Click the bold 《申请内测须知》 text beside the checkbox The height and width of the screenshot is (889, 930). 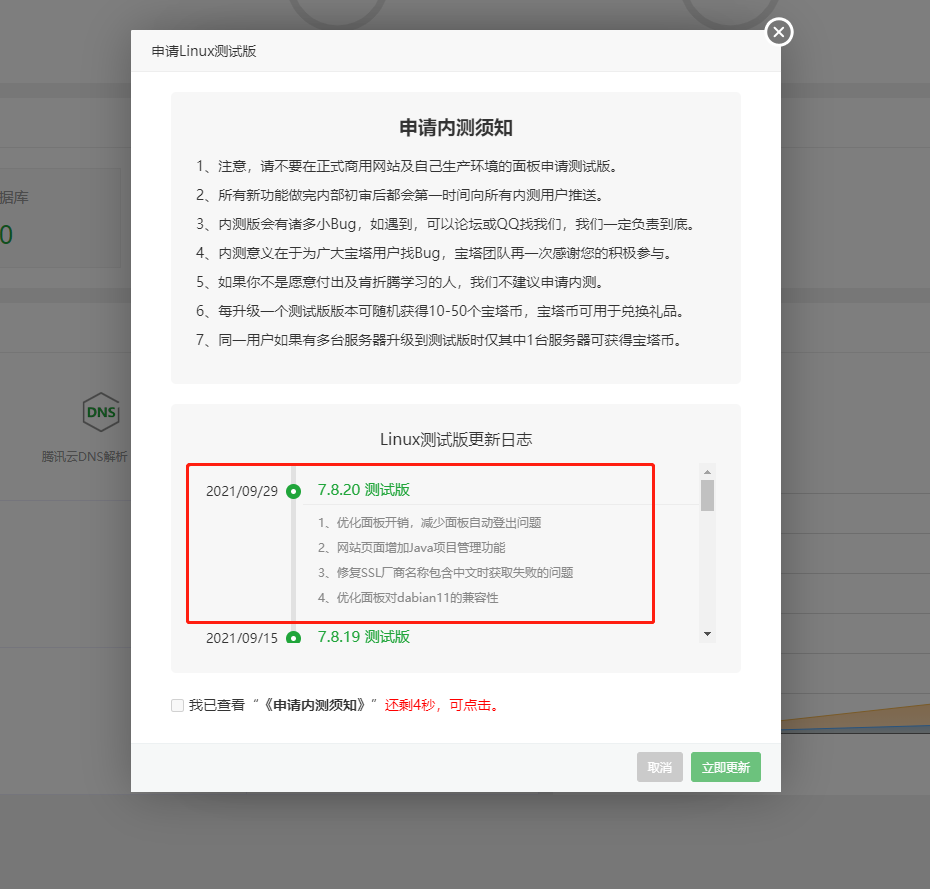point(314,705)
